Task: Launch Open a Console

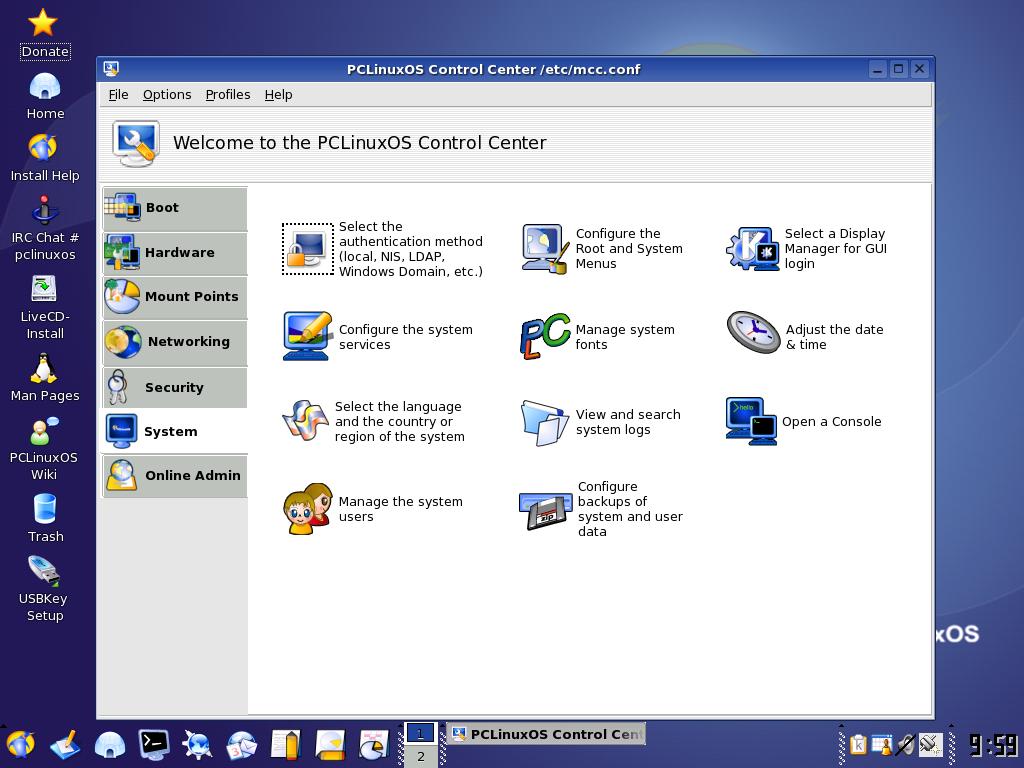Action: (804, 421)
